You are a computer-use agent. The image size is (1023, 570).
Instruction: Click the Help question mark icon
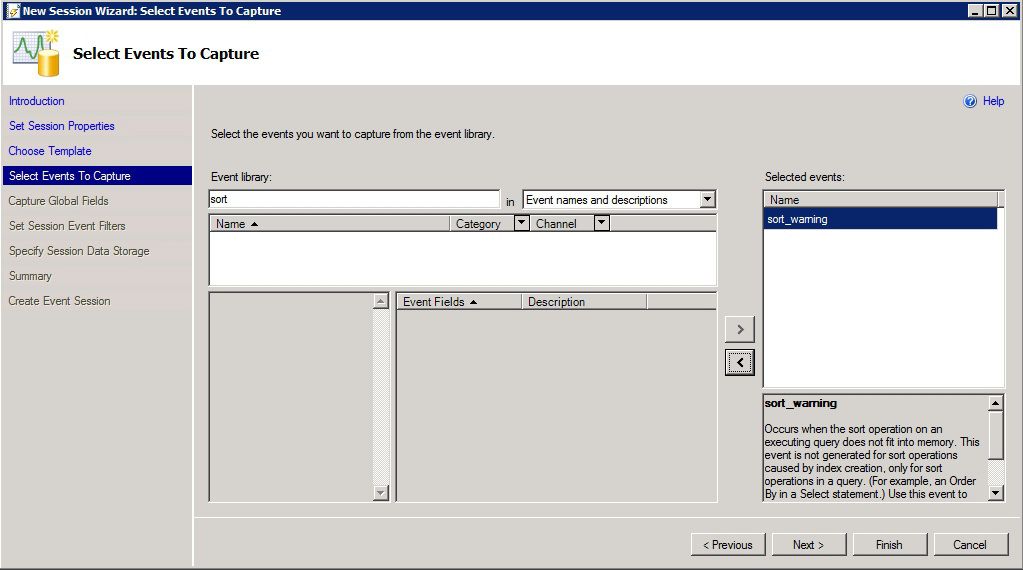970,101
